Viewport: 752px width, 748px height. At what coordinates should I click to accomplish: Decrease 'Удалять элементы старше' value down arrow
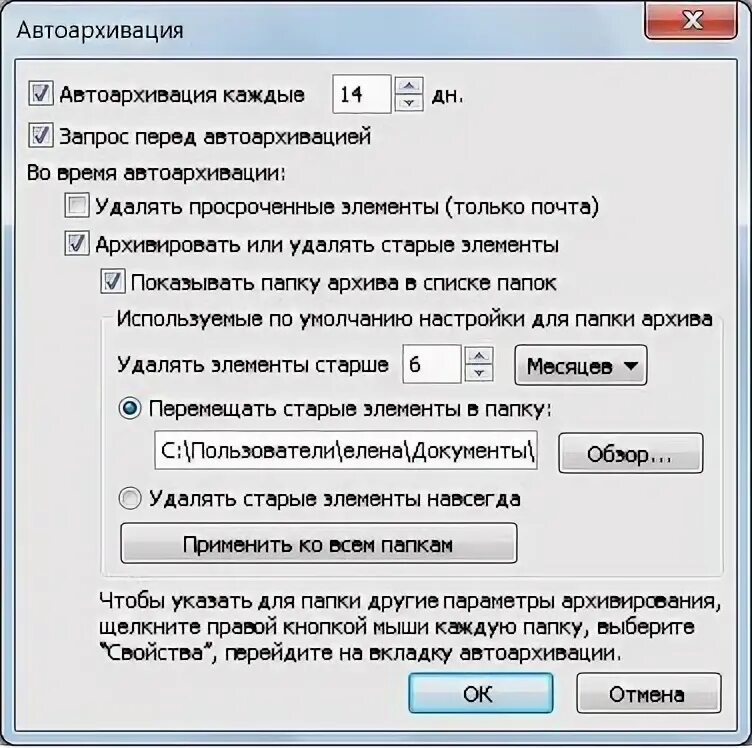[479, 373]
